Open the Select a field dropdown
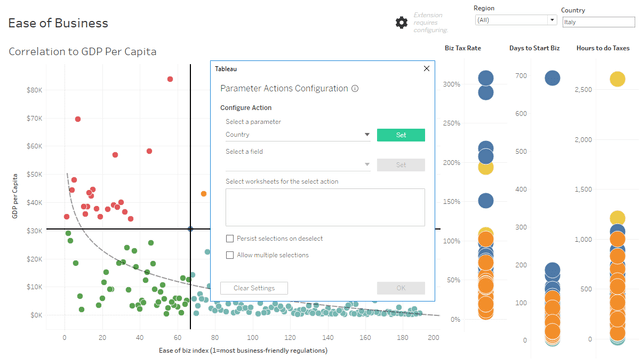 [298, 164]
